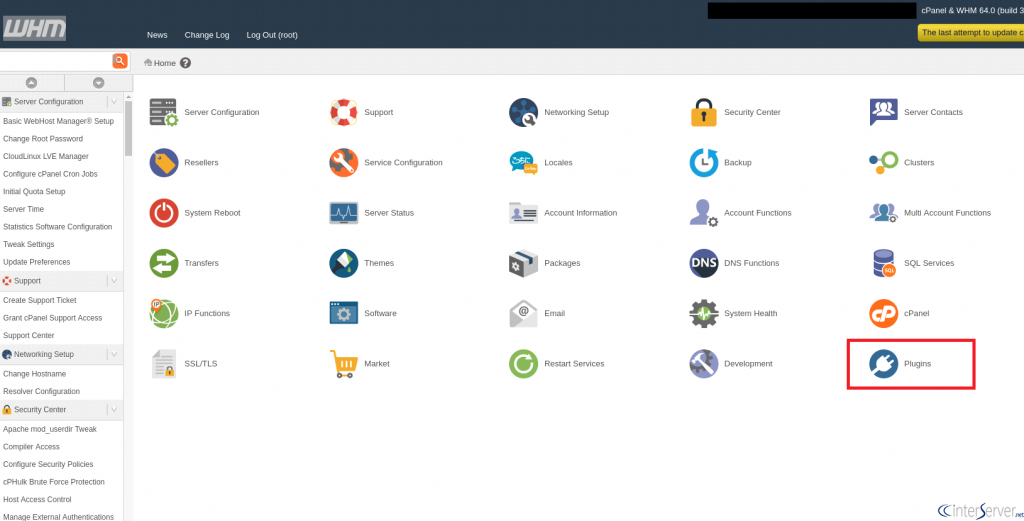Open the Service Configuration wrench icon
This screenshot has width=1024, height=521.
pyautogui.click(x=344, y=163)
